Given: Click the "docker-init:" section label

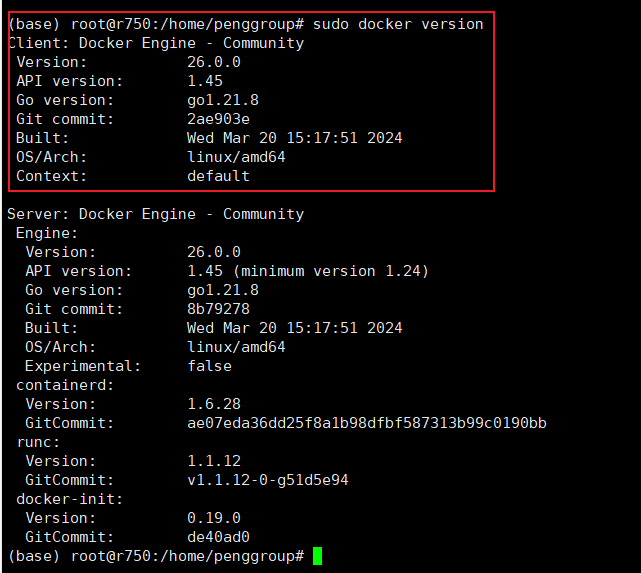Looking at the screenshot, I should tap(70, 499).
